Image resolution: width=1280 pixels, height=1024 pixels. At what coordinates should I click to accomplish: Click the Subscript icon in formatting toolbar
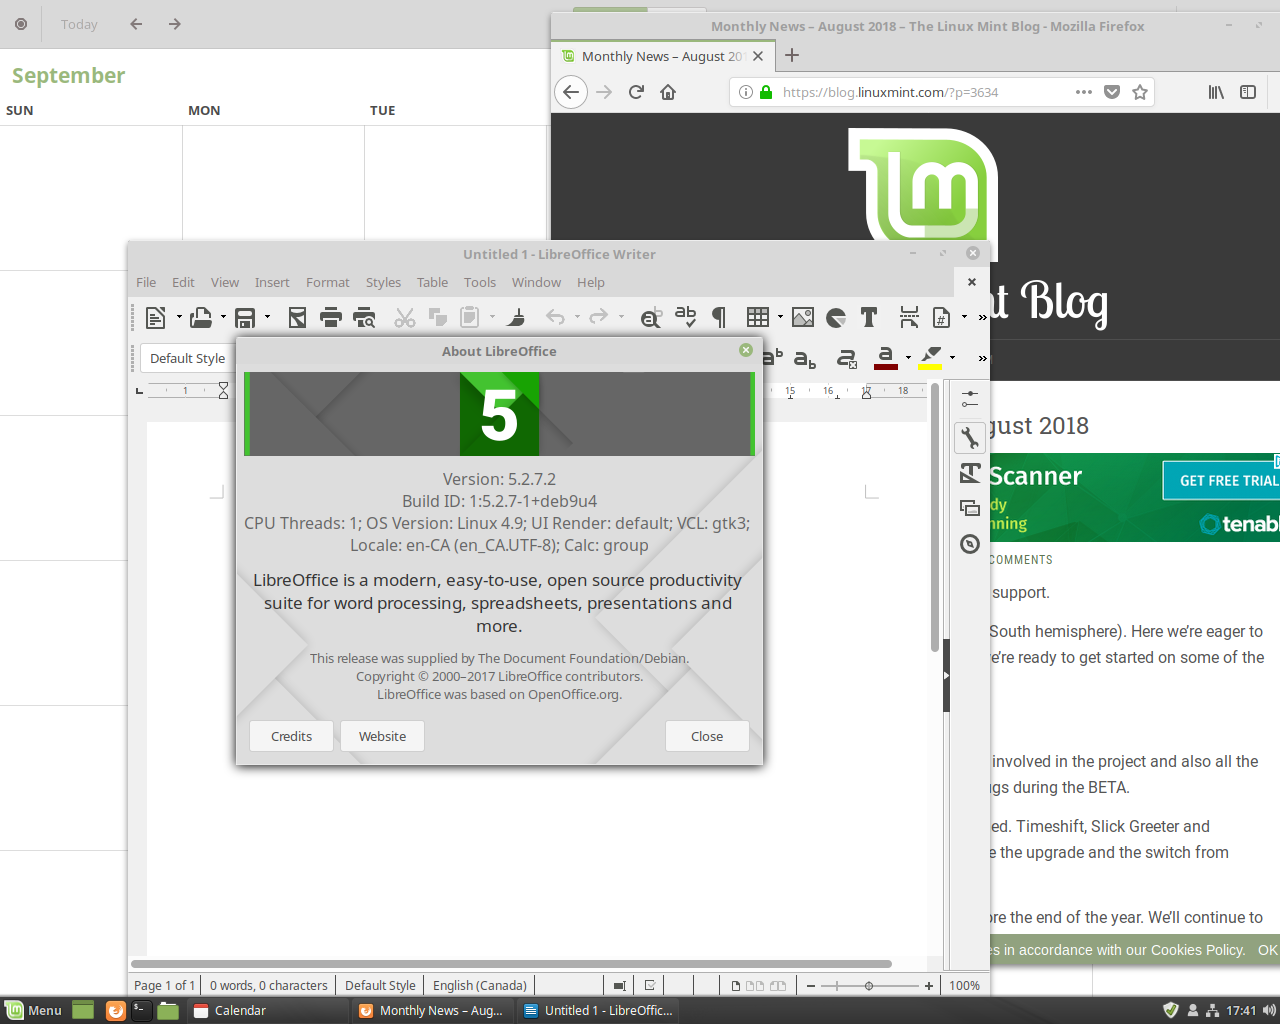[x=805, y=358]
